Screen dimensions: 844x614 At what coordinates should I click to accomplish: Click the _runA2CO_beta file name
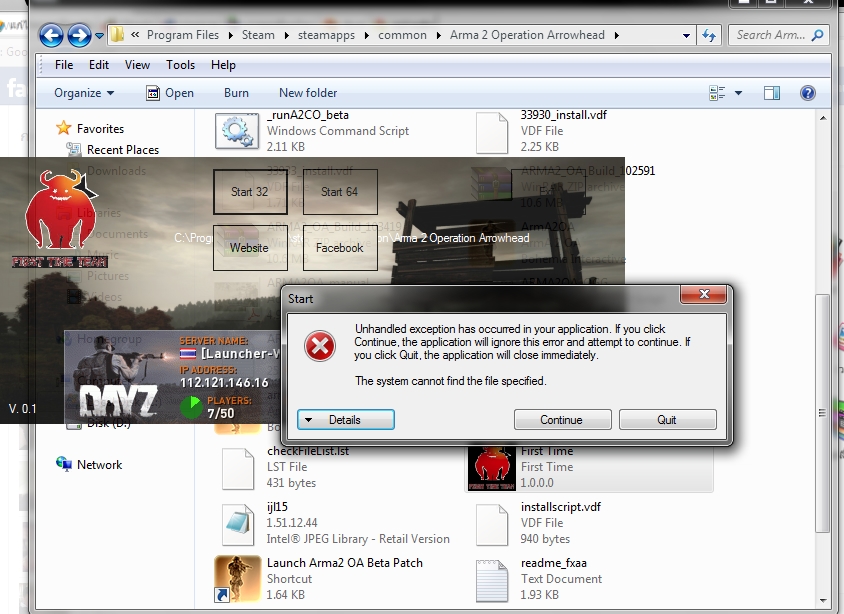click(308, 115)
